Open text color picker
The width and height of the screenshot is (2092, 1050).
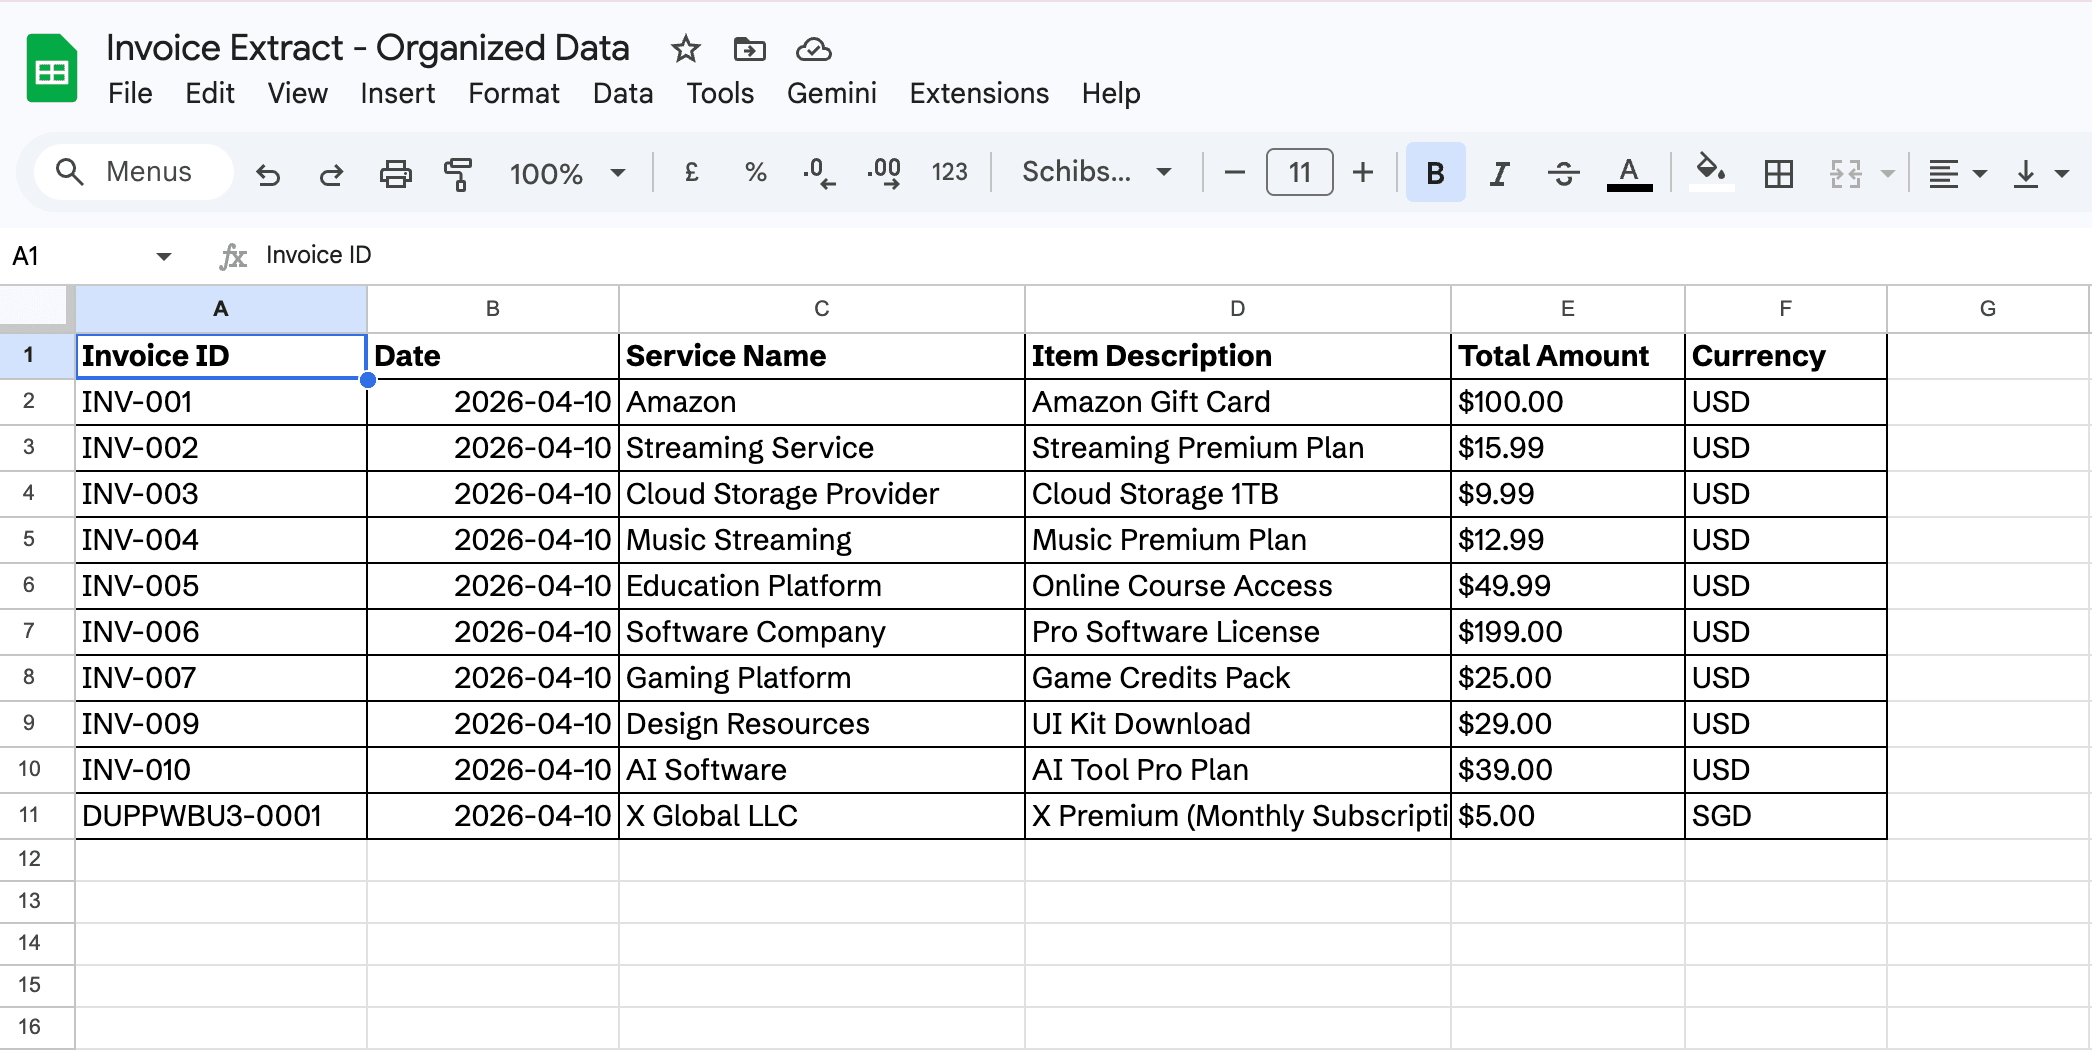1629,173
